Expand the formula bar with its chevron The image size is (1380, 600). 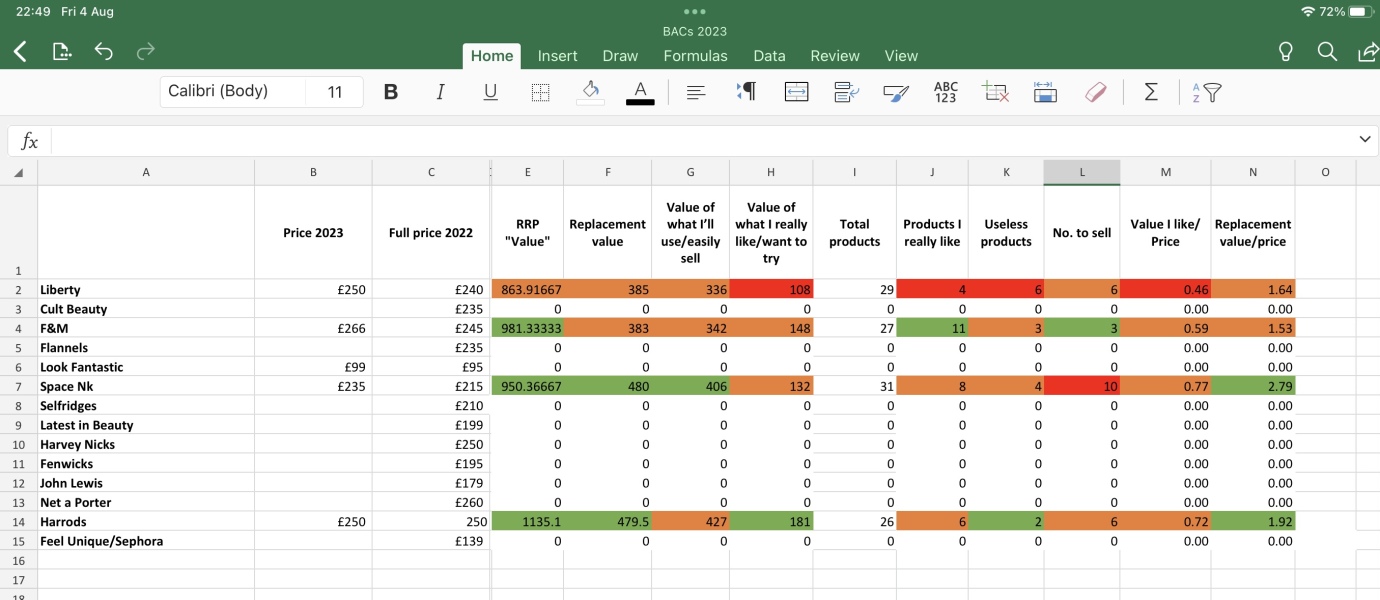(1363, 140)
